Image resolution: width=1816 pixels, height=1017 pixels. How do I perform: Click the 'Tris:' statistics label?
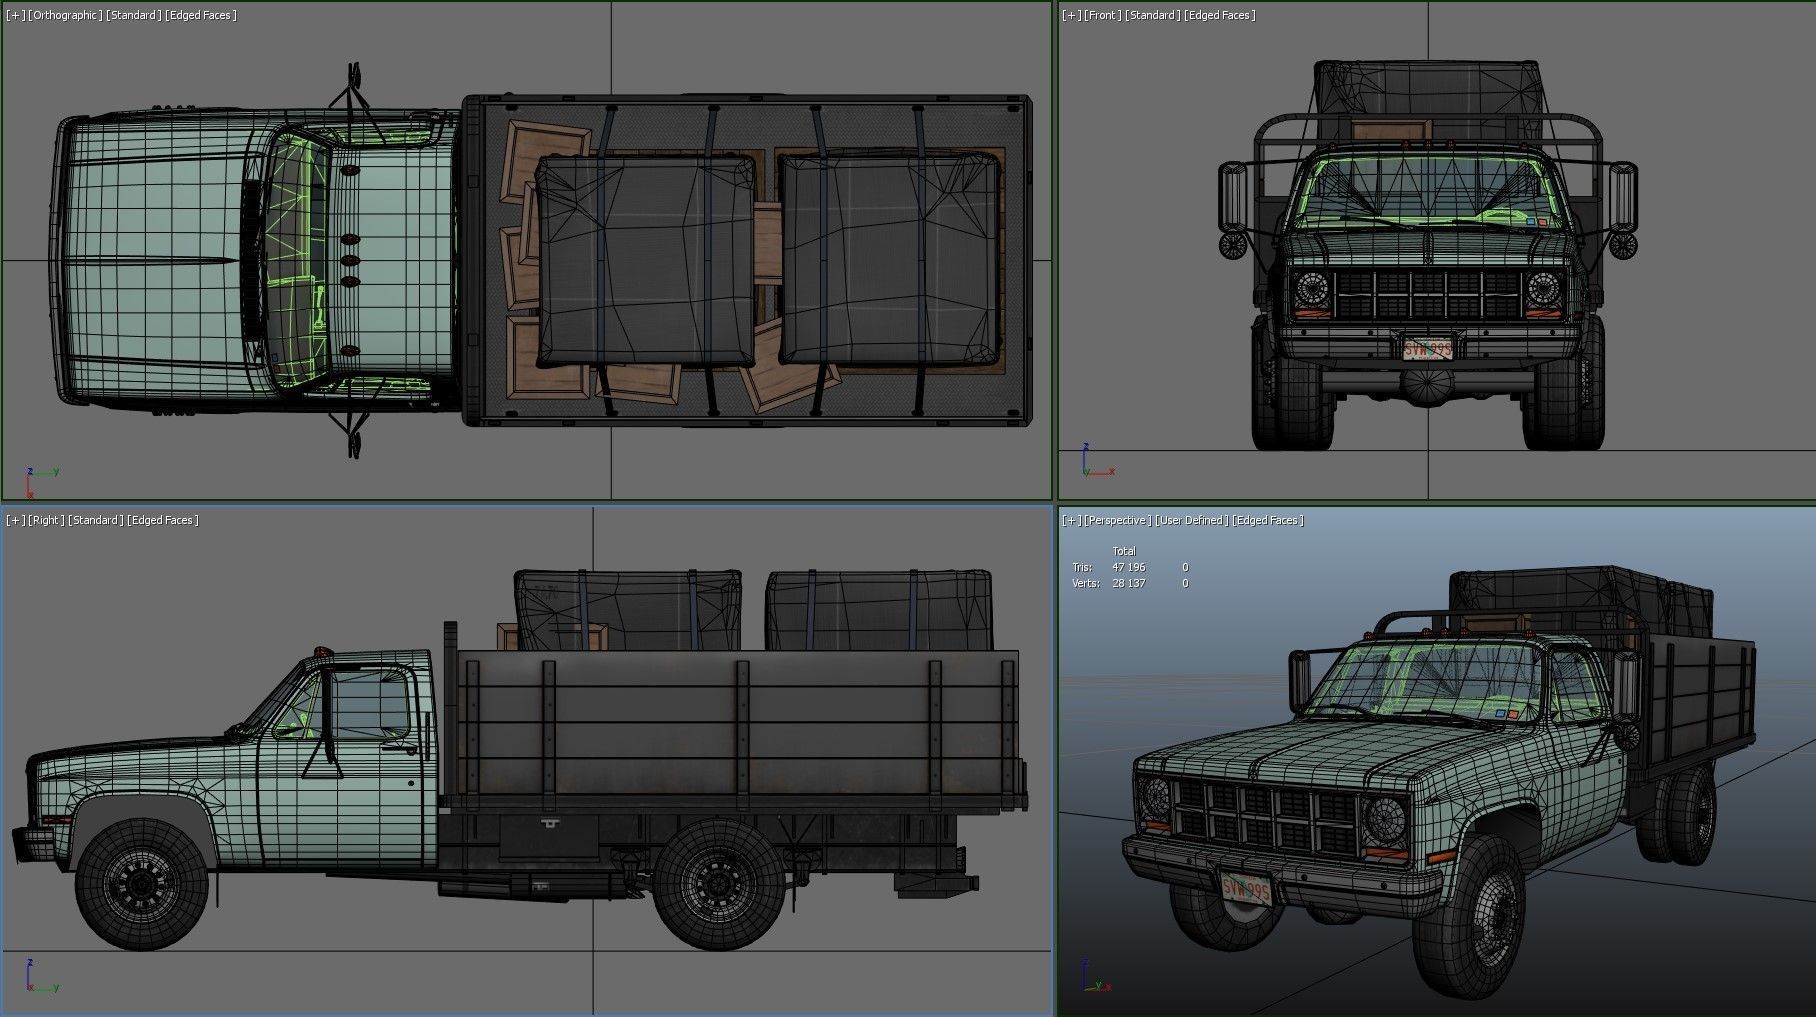pos(1082,567)
